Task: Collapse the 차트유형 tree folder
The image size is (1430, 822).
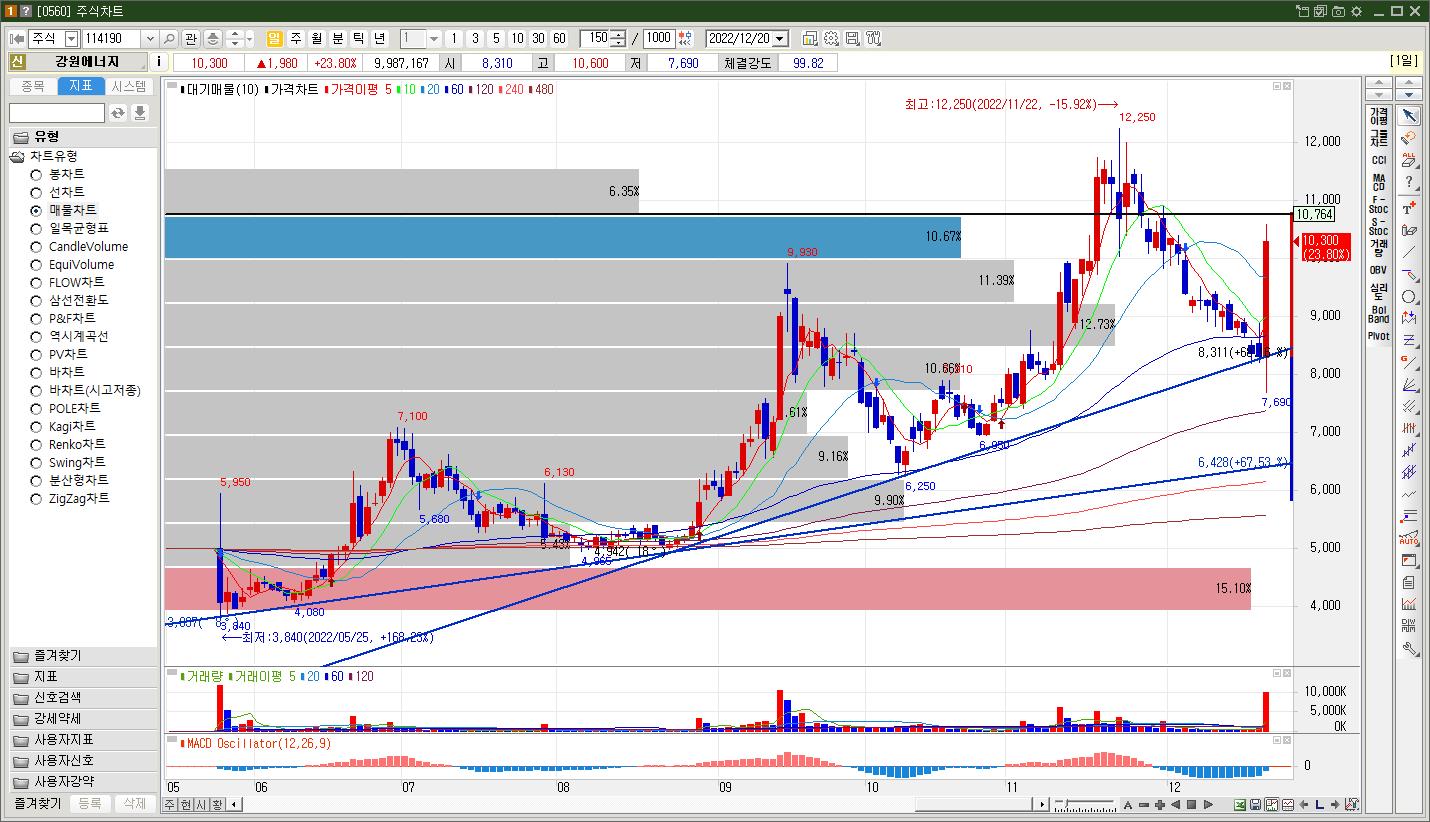Action: point(18,156)
